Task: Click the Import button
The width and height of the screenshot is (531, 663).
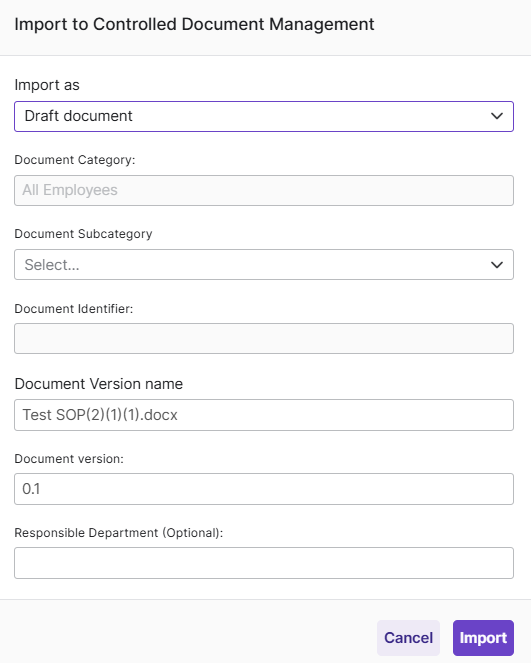Action: click(483, 638)
